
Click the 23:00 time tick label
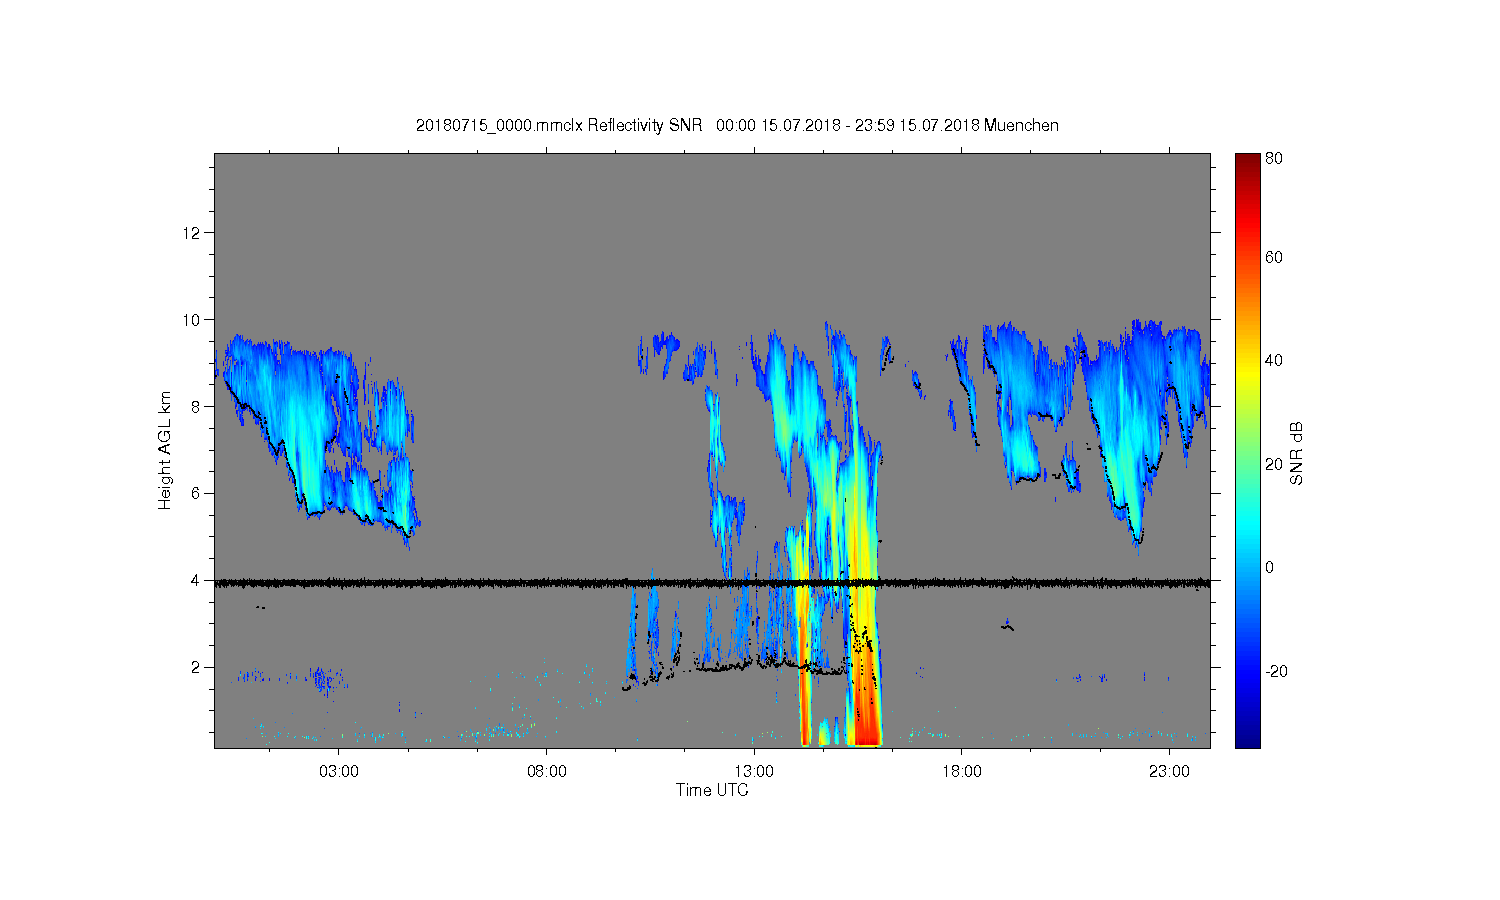(1170, 772)
